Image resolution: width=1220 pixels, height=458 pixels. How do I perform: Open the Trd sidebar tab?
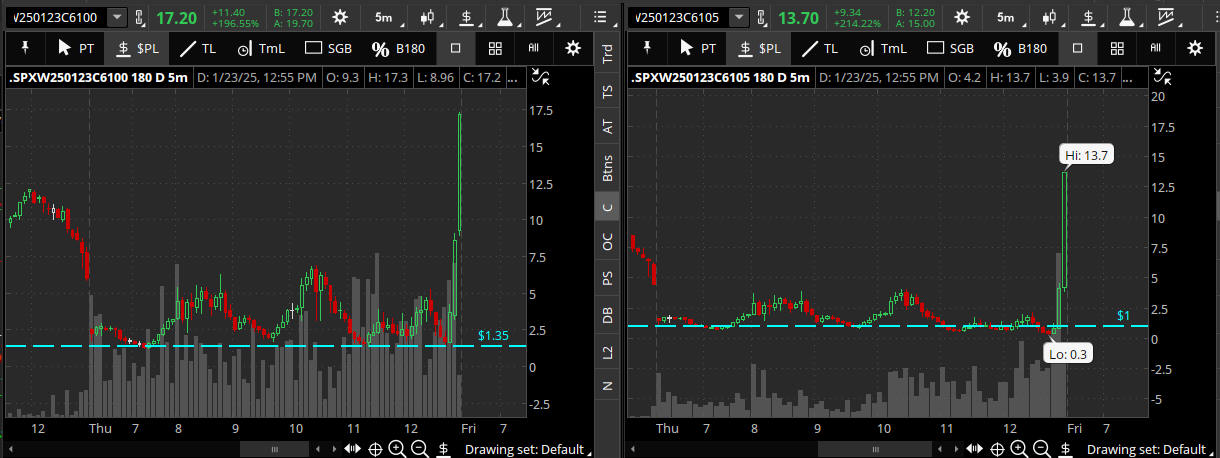(607, 55)
